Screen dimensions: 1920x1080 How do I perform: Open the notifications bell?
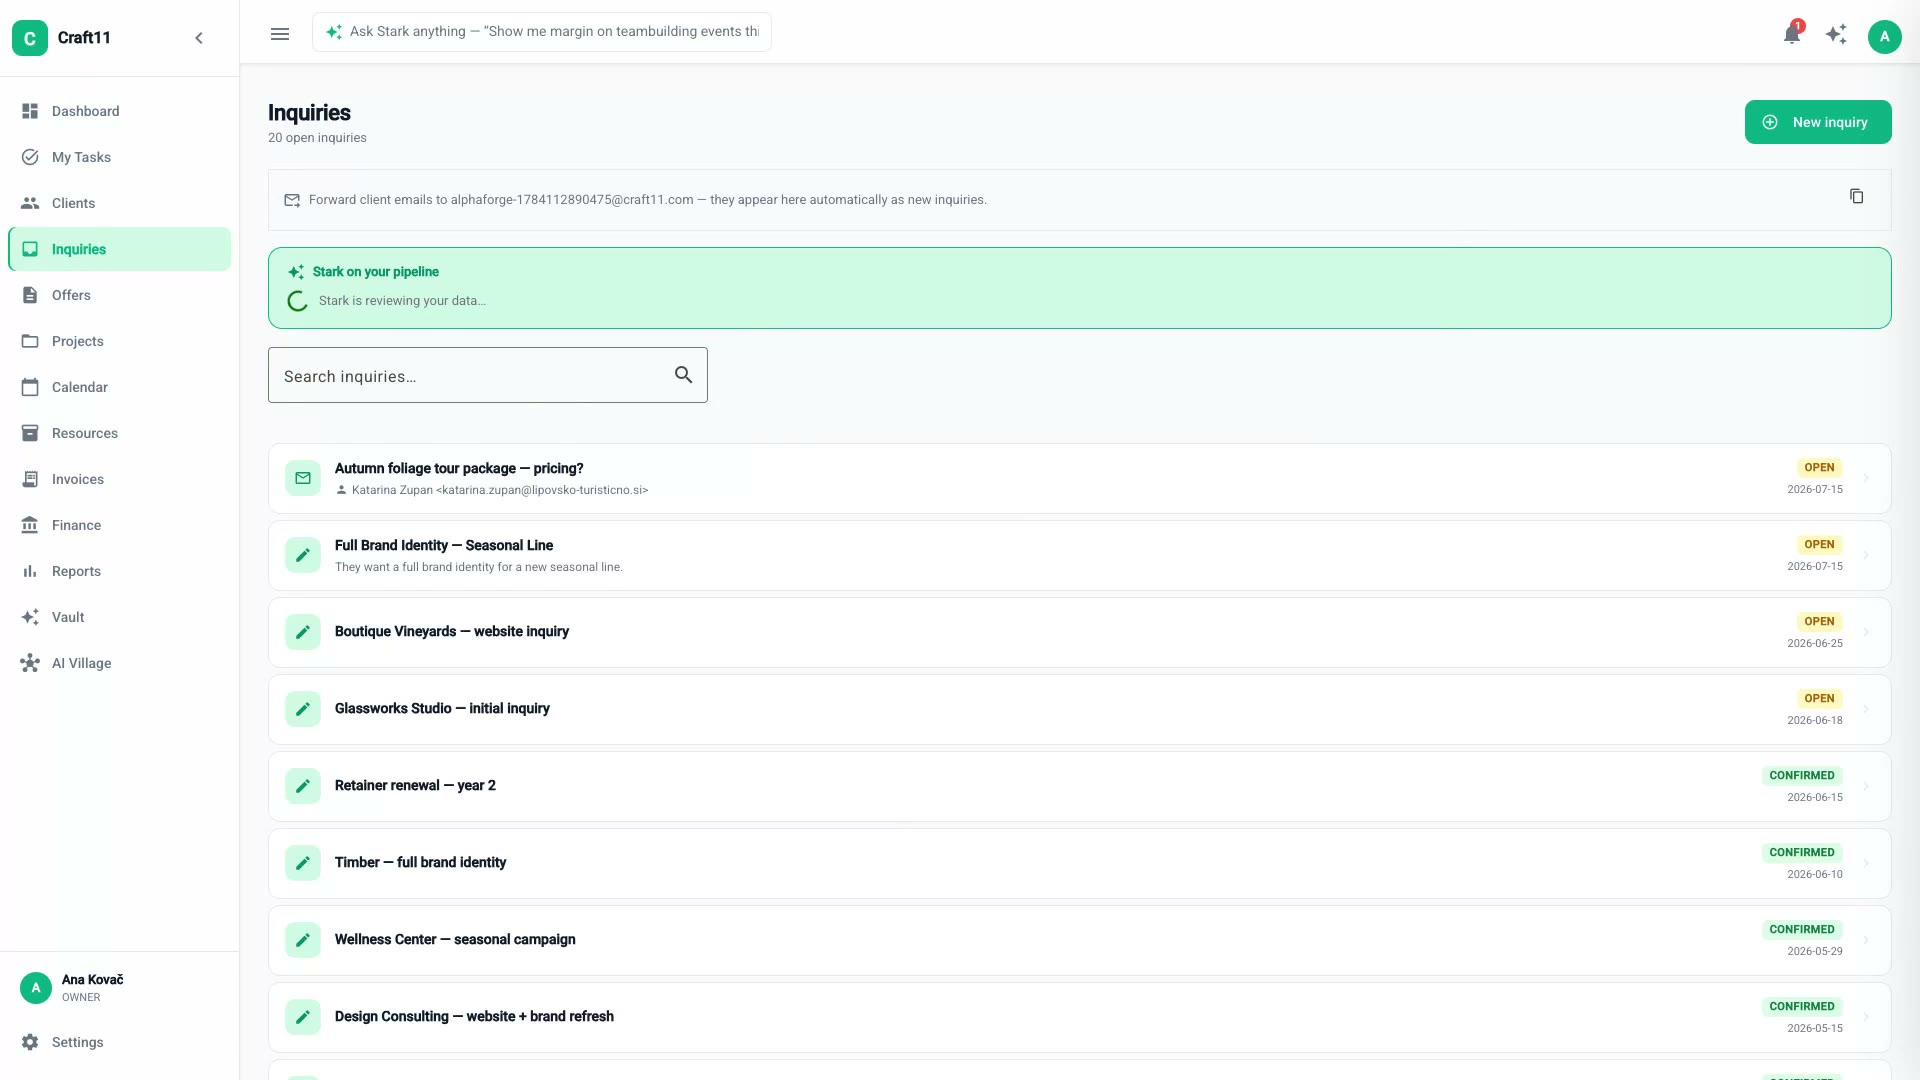(1792, 36)
